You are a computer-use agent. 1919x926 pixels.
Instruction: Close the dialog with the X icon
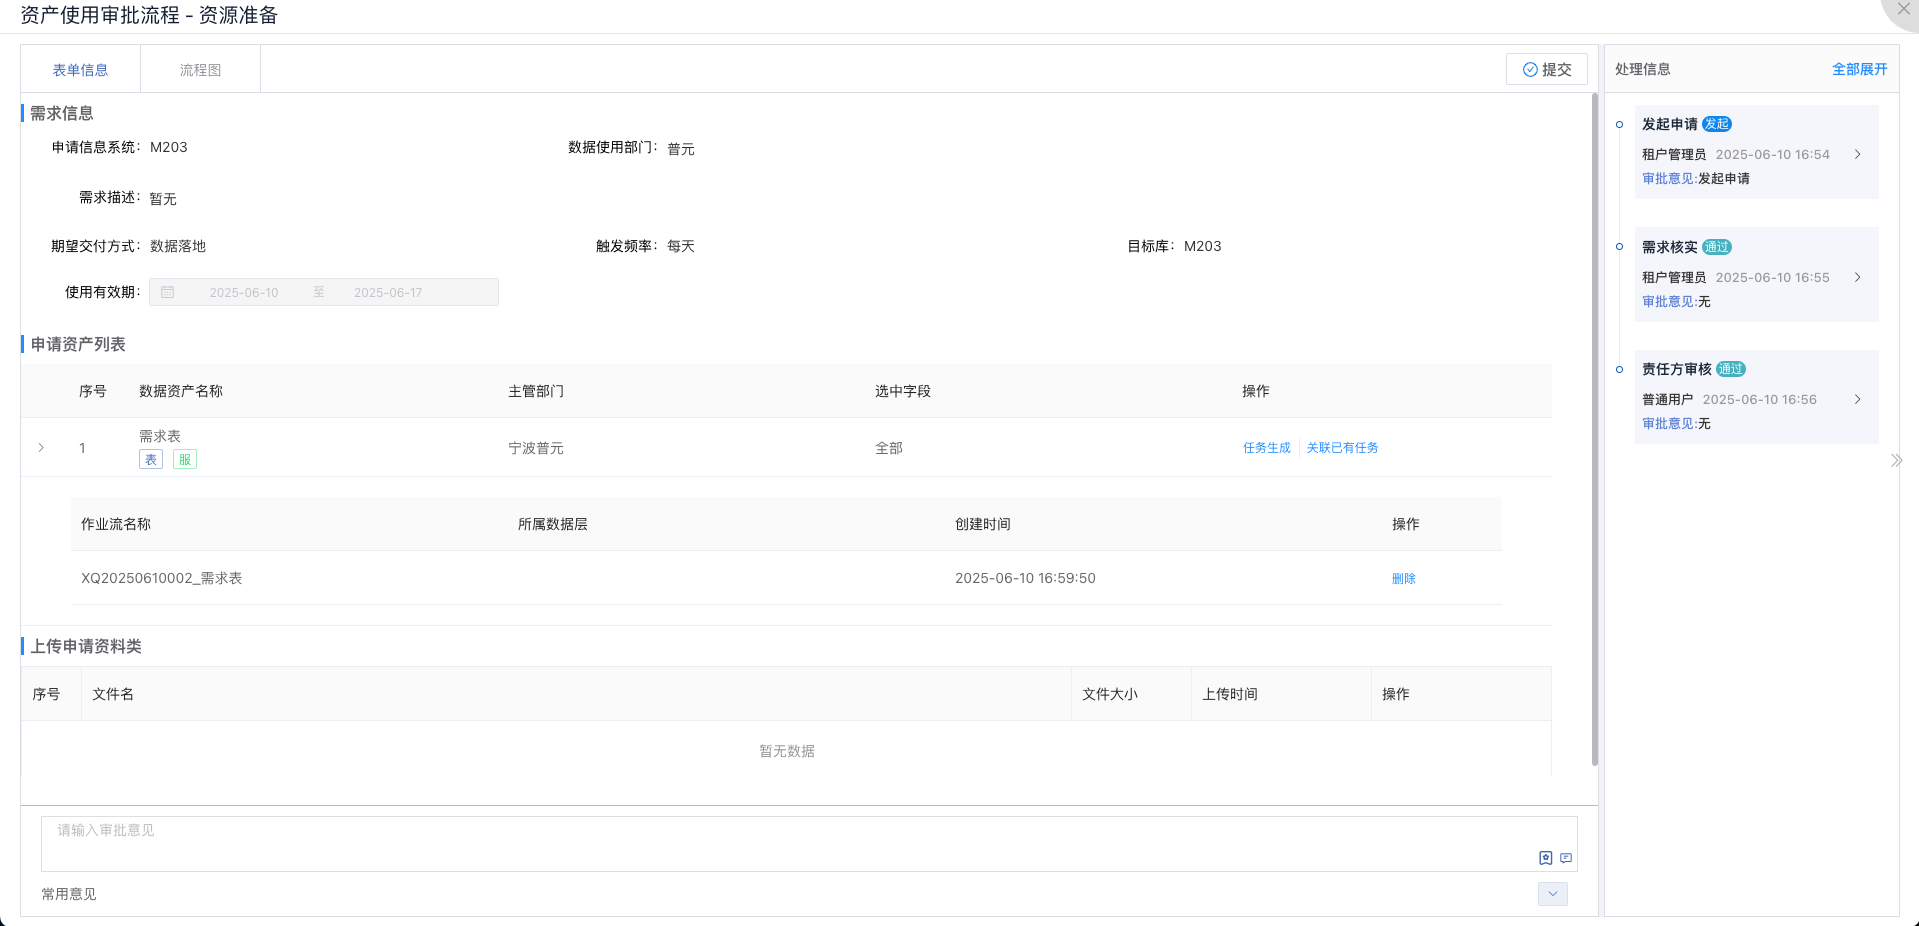point(1903,9)
